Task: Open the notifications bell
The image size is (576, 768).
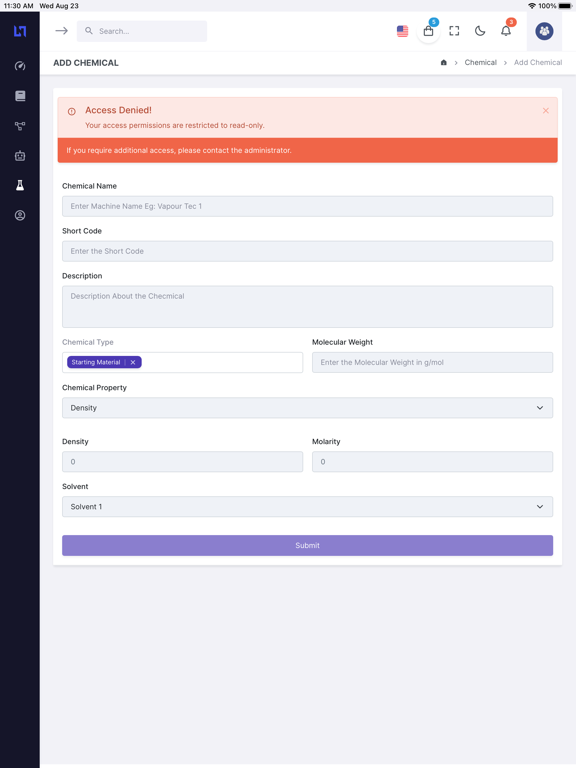Action: tap(506, 31)
